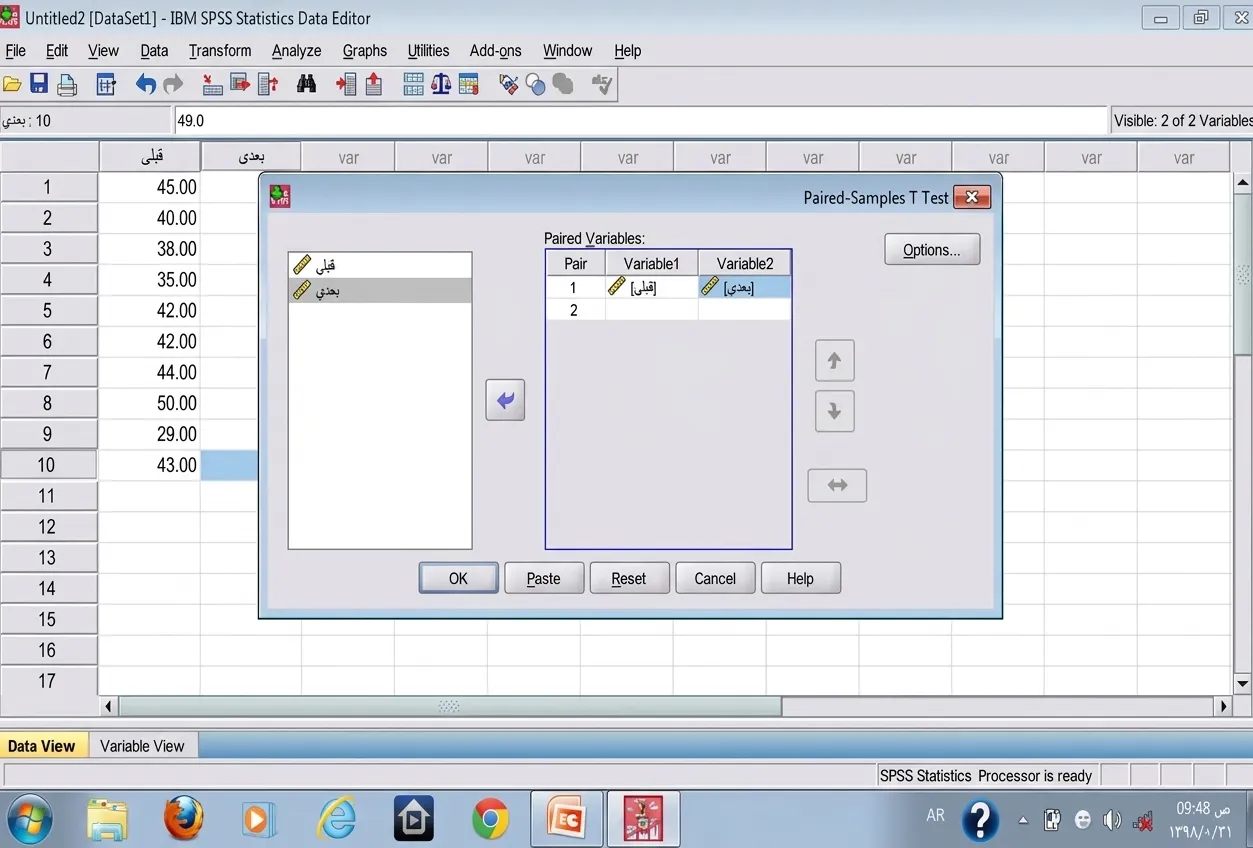Click the data cell containing 50.00
Image resolution: width=1253 pixels, height=848 pixels.
click(150, 403)
